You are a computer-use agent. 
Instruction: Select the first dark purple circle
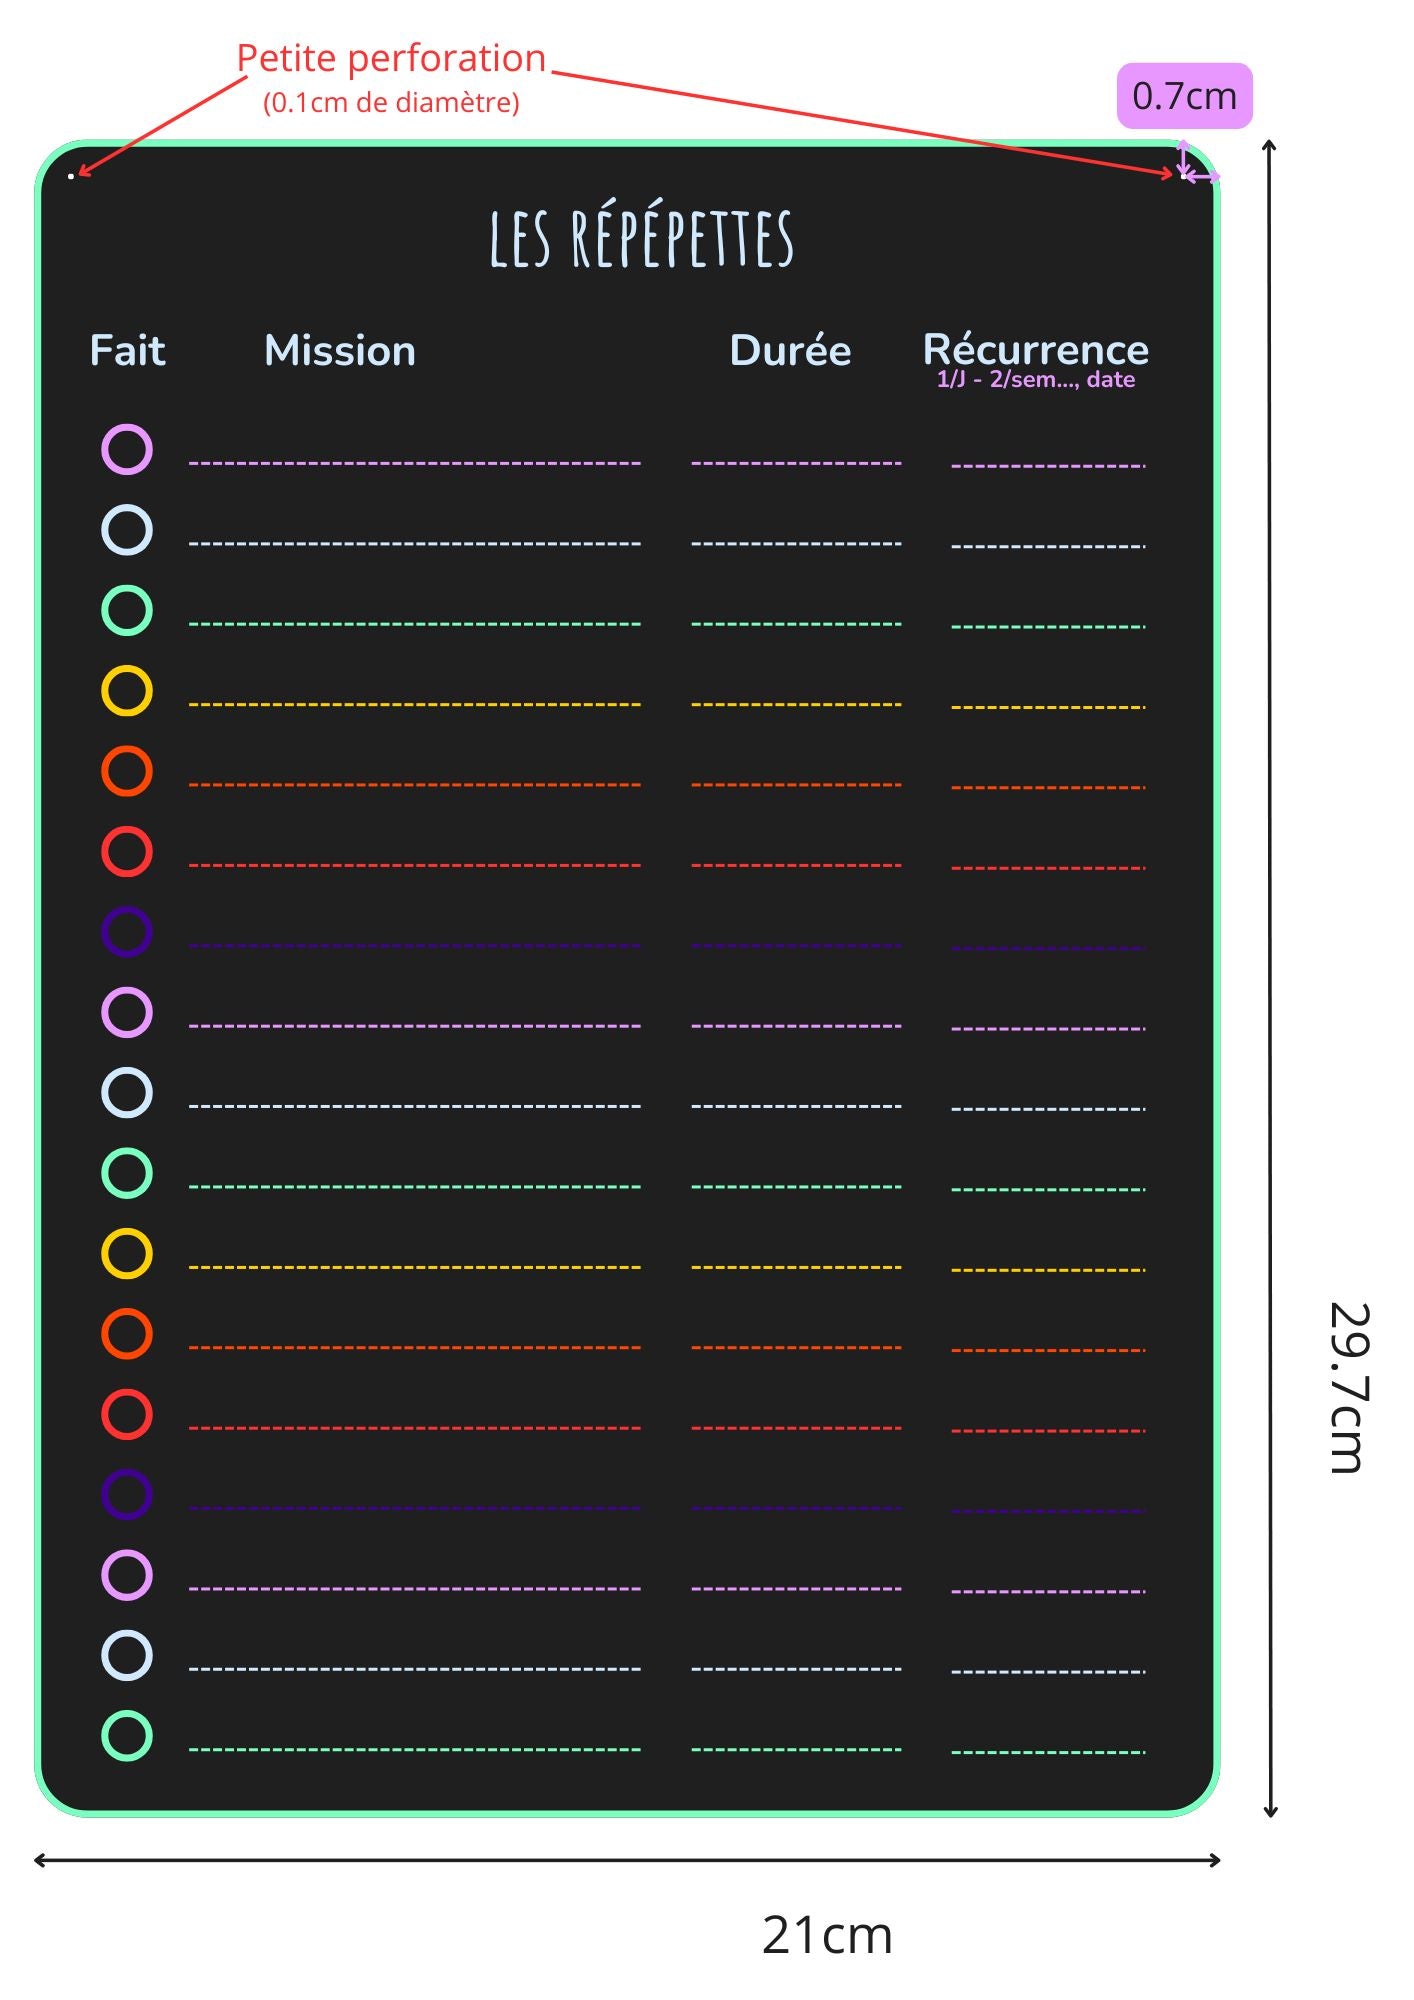127,932
